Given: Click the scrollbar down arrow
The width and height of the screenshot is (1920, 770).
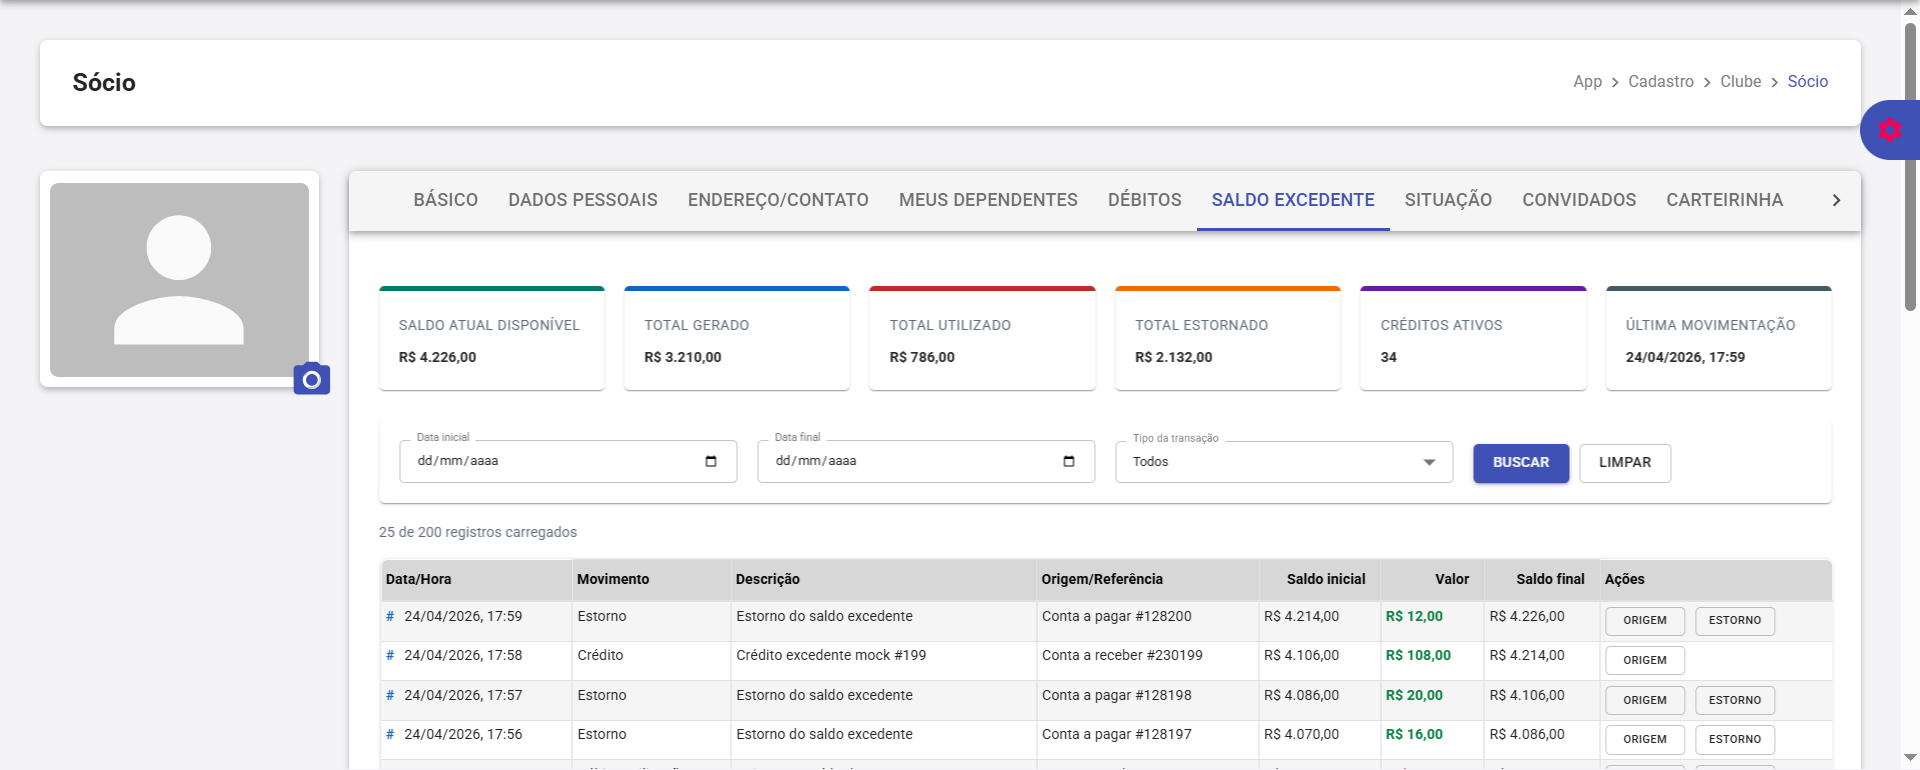Looking at the screenshot, I should tap(1910, 758).
